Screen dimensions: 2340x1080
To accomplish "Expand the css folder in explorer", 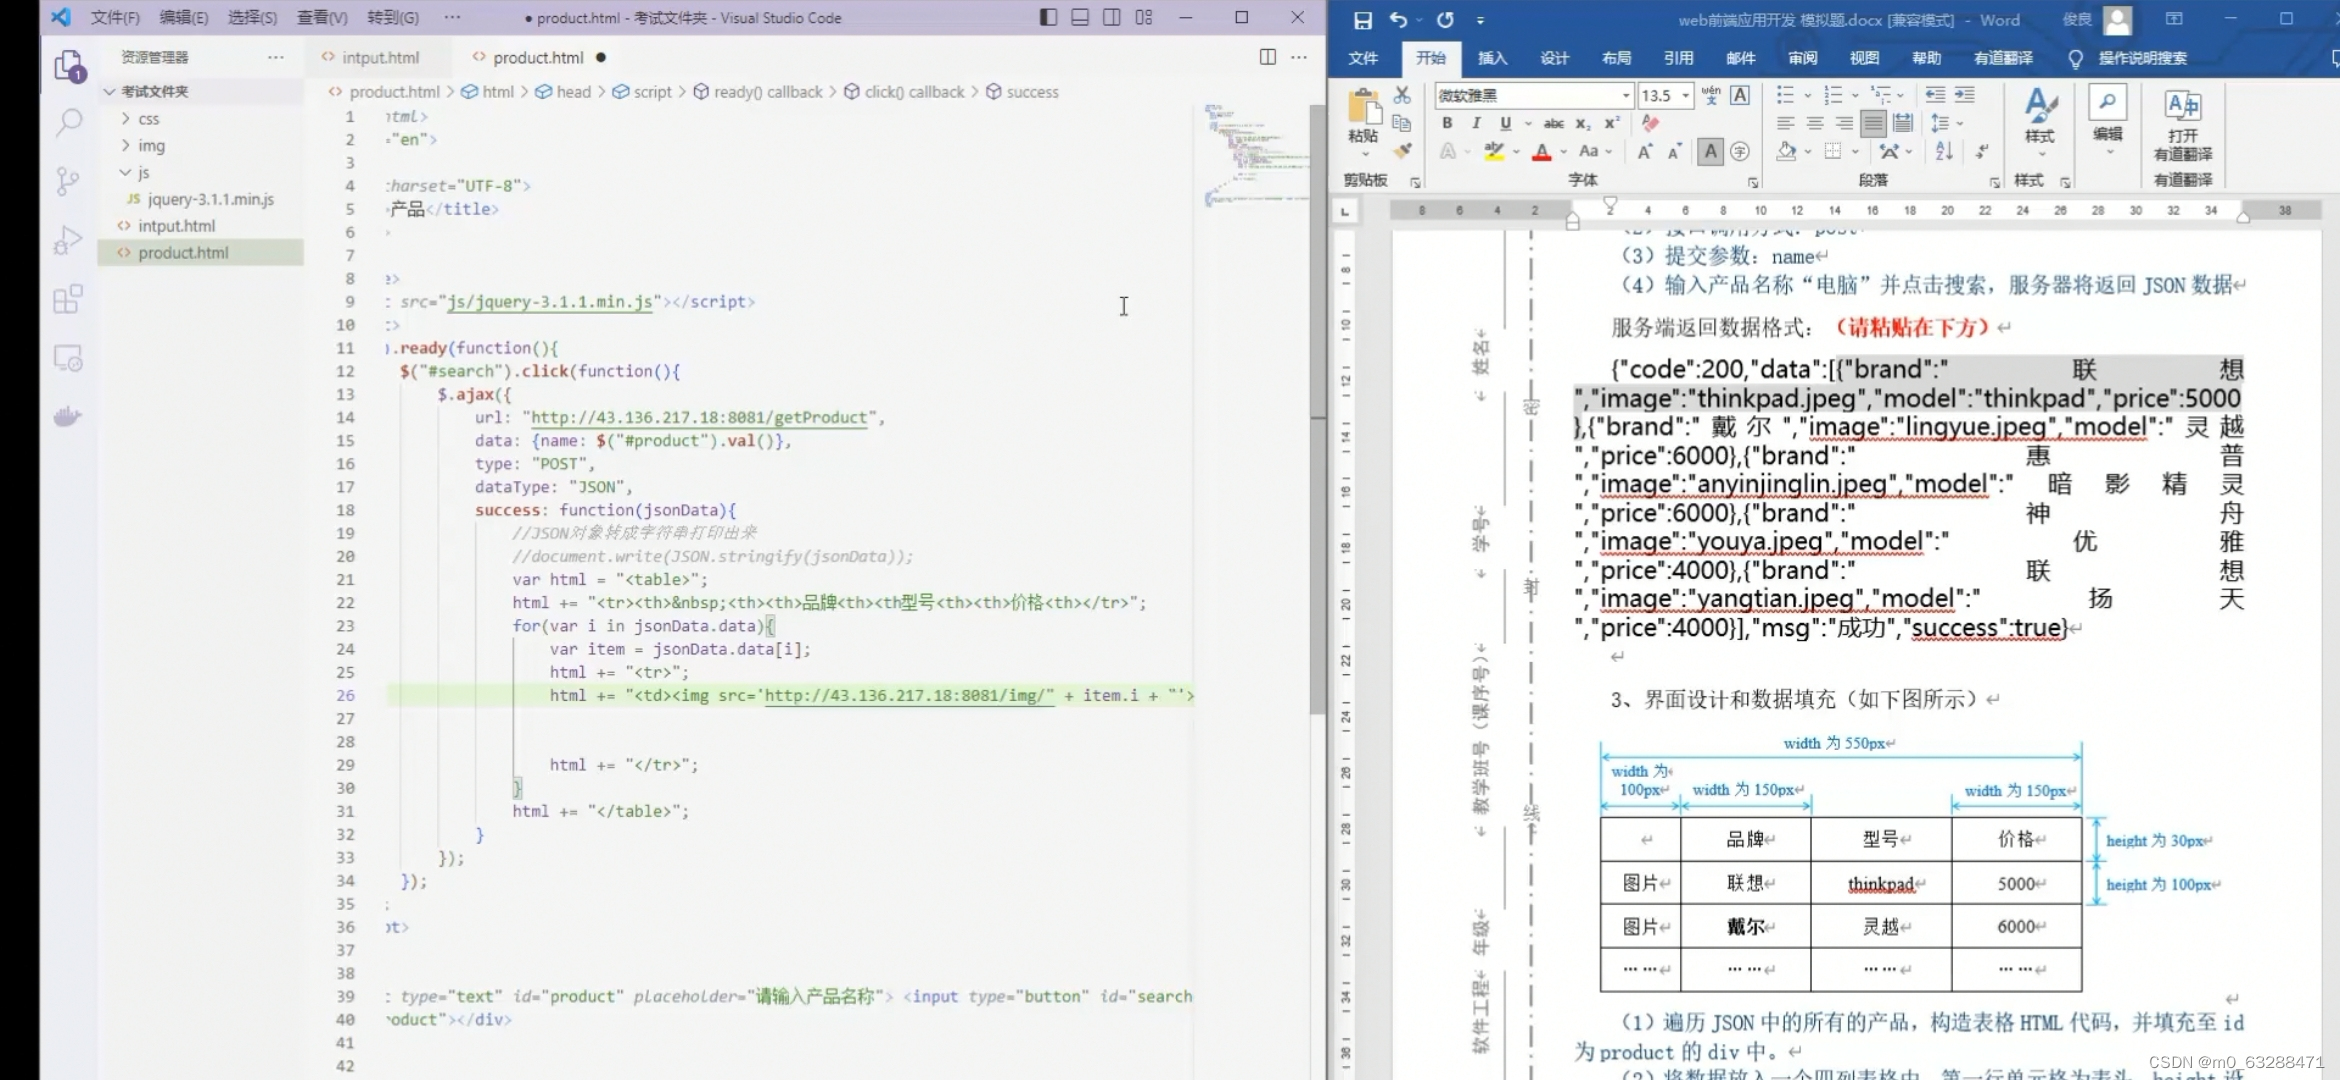I will point(148,119).
